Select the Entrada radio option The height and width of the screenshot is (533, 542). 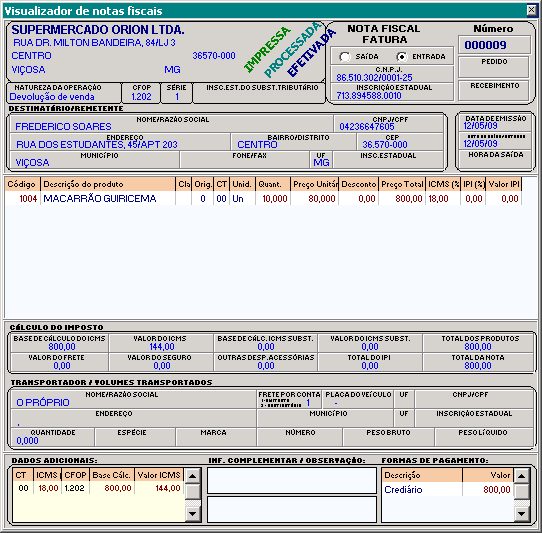coord(402,56)
